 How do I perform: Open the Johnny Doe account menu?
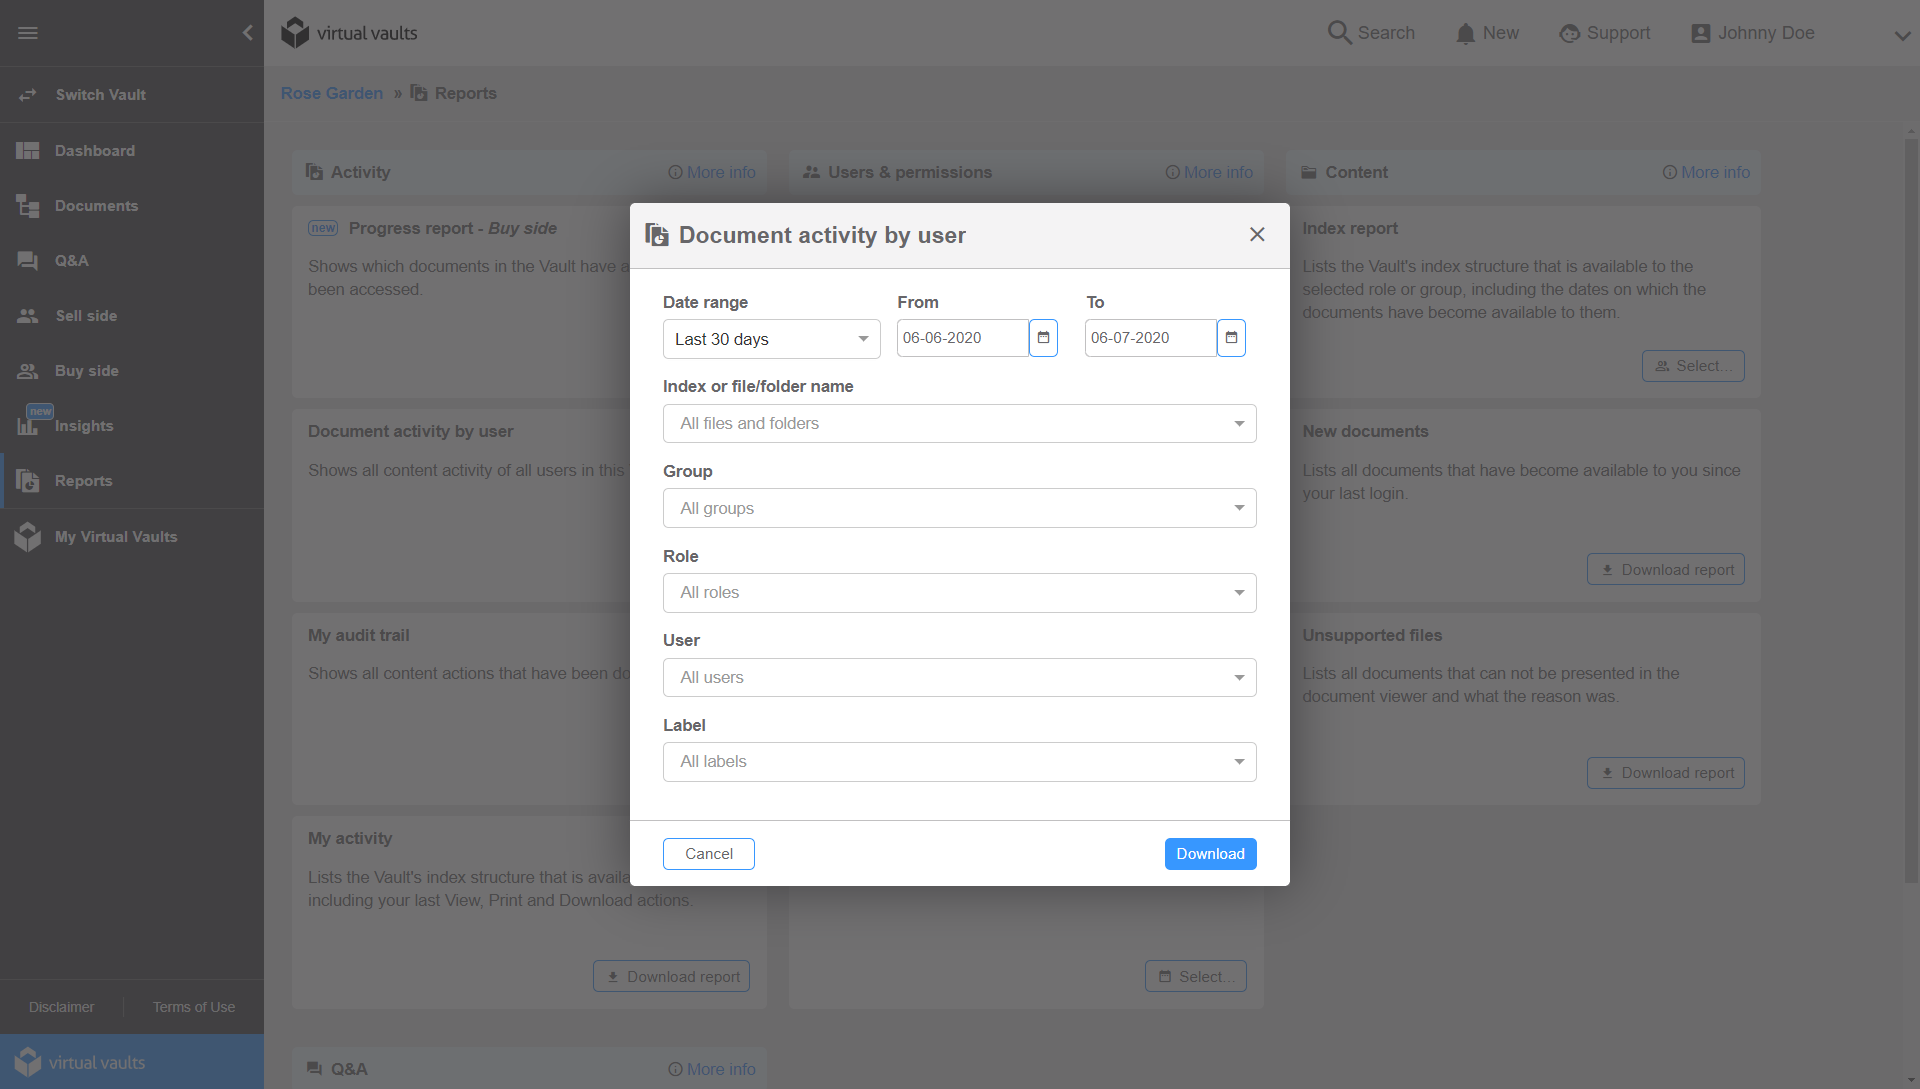(1752, 32)
